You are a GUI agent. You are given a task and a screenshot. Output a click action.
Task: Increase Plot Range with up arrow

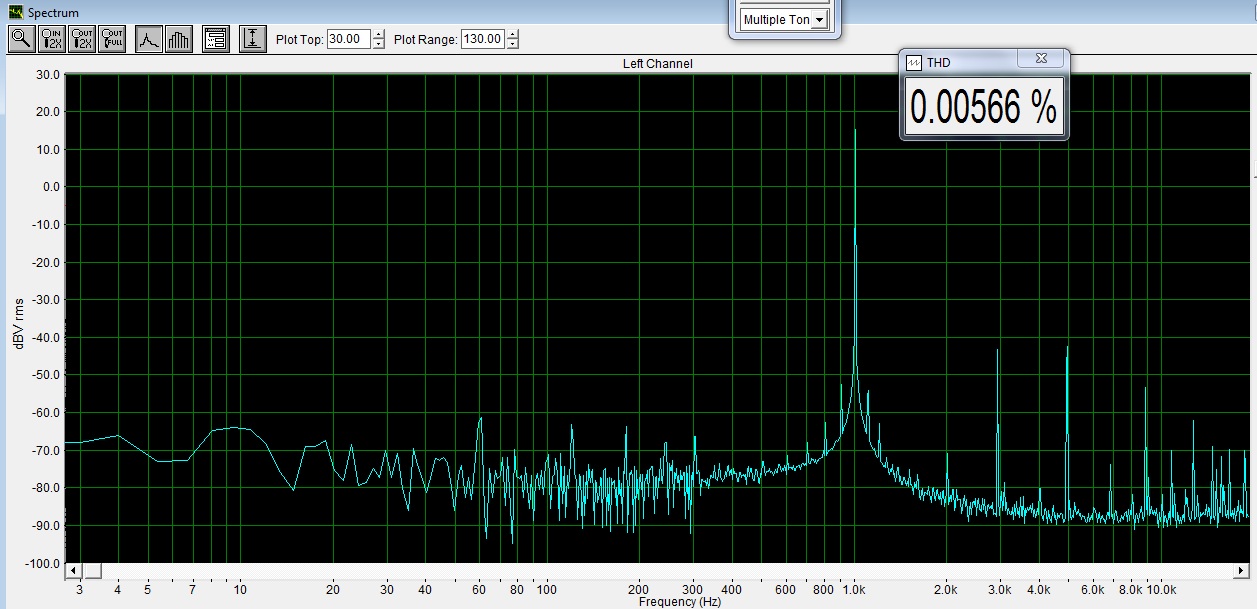coord(513,35)
